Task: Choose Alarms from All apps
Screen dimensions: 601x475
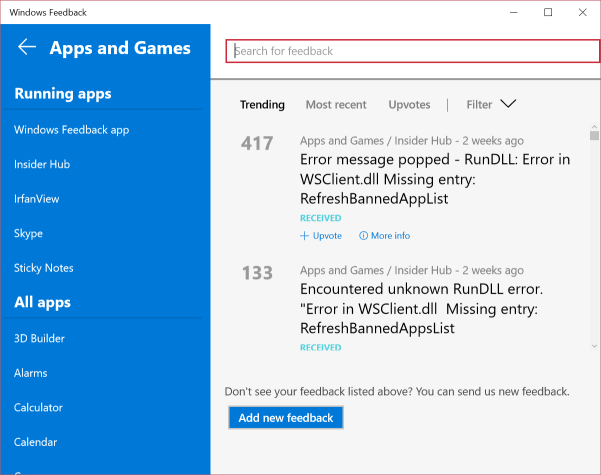Action: pyautogui.click(x=31, y=373)
